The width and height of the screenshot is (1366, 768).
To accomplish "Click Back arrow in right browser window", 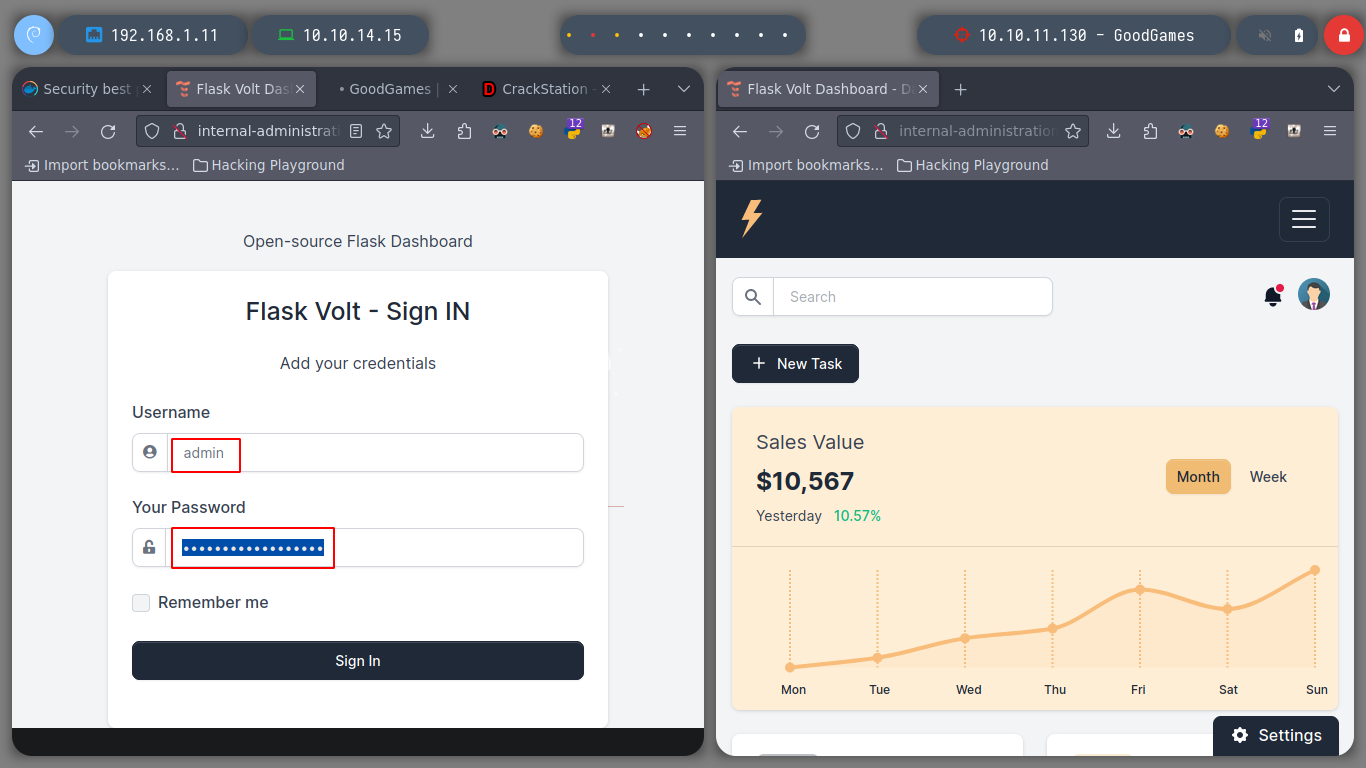I will pos(740,131).
